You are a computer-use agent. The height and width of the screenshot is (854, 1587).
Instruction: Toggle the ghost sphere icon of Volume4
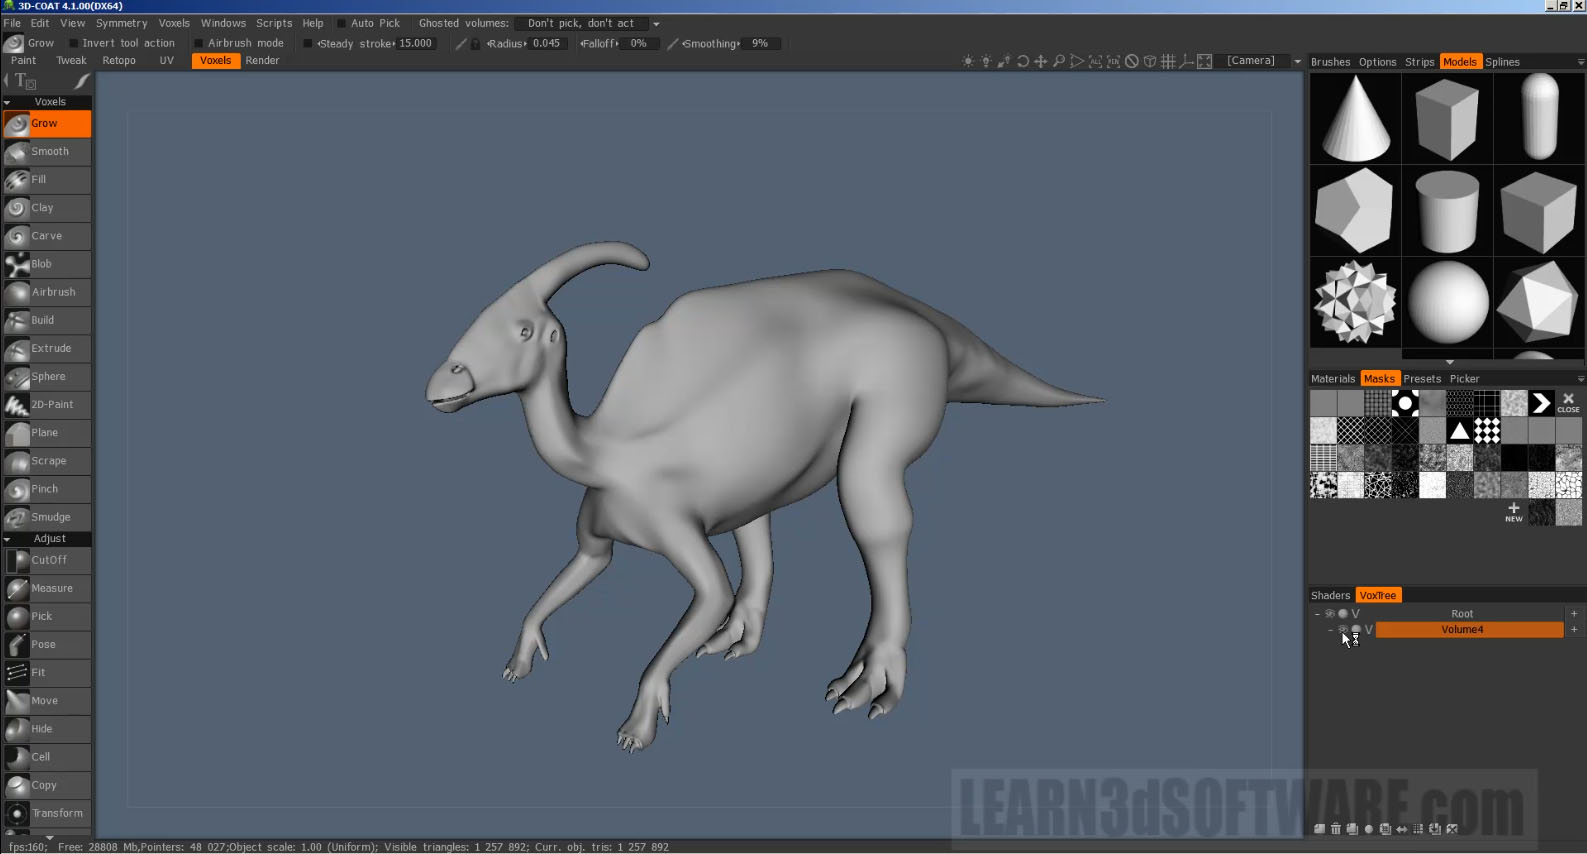click(1356, 630)
